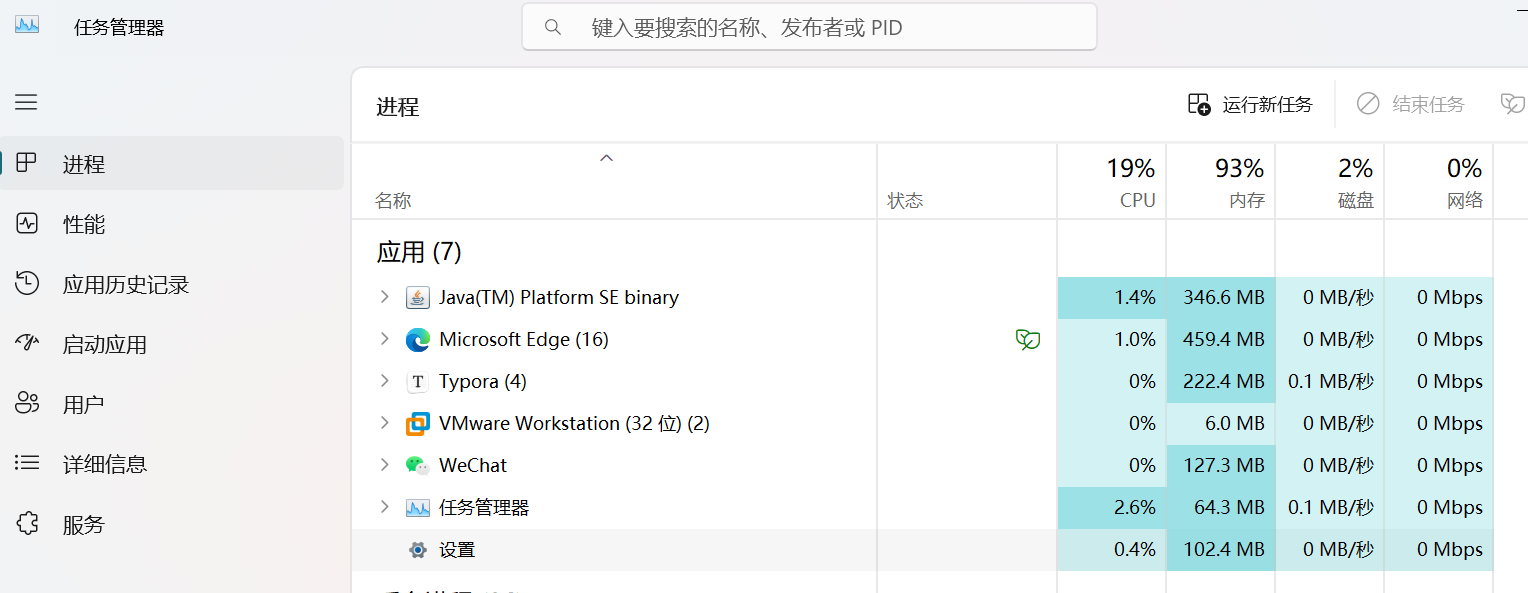Image resolution: width=1528 pixels, height=593 pixels.
Task: Click the 2.6% CPU value
Action: [1135, 507]
